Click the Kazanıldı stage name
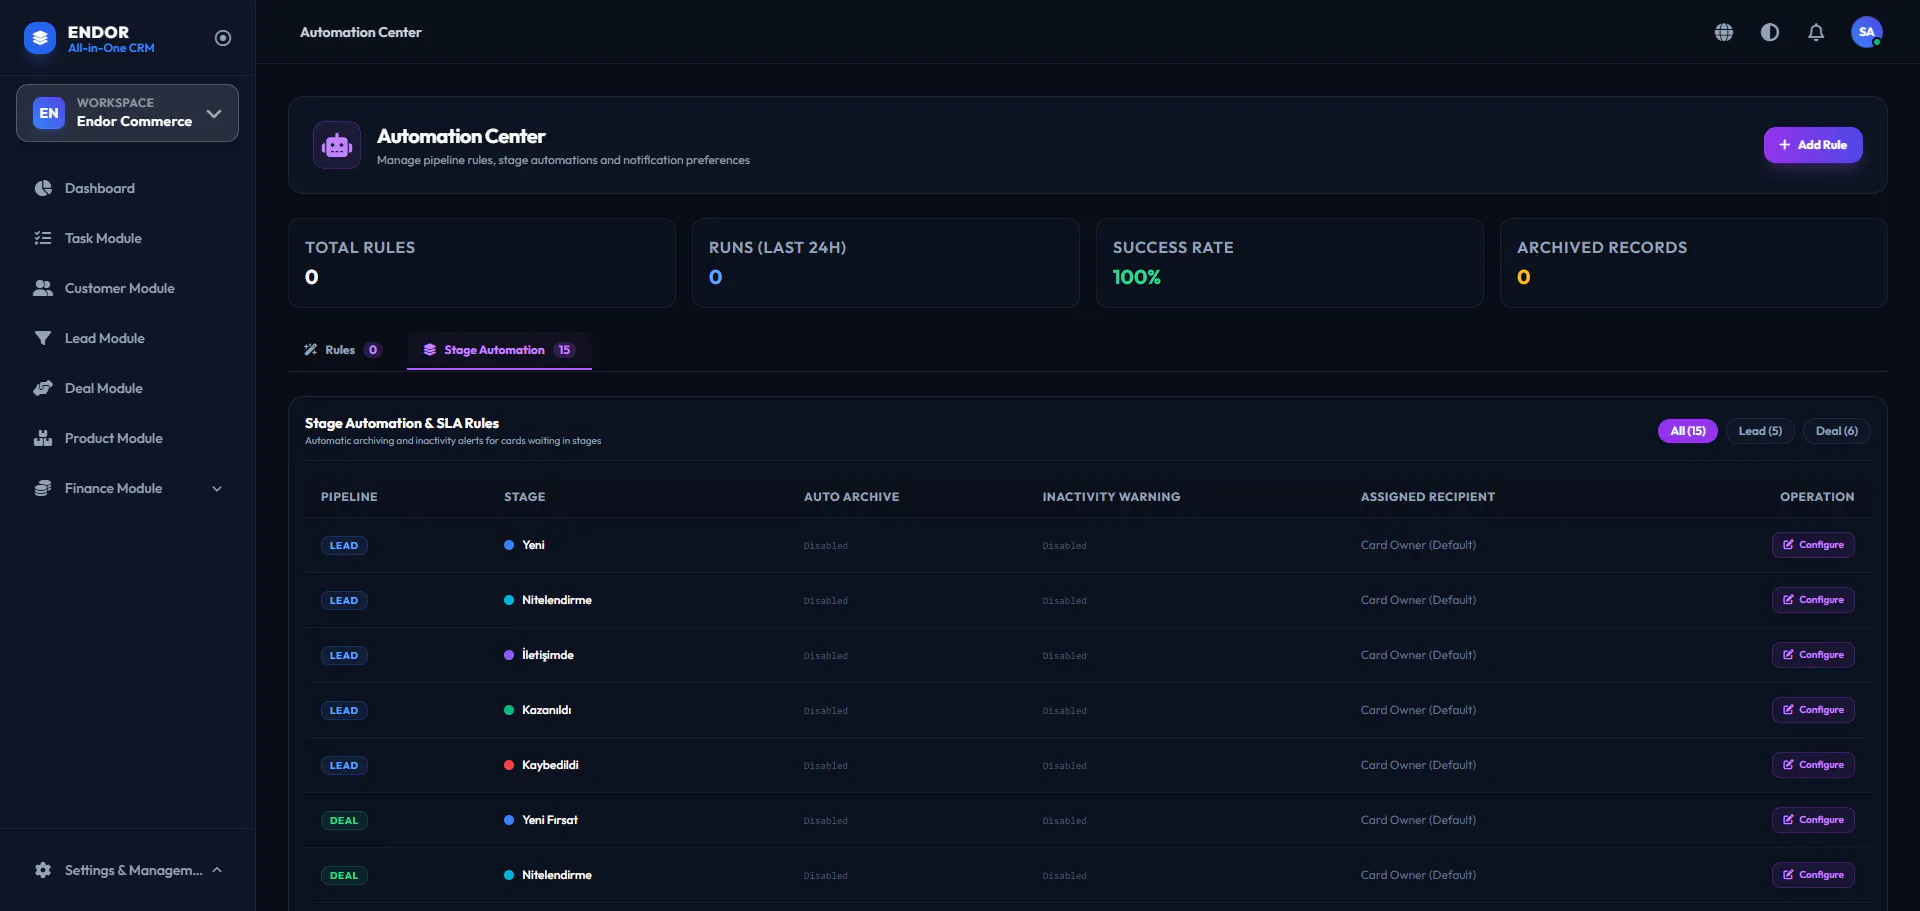The image size is (1920, 911). click(546, 710)
